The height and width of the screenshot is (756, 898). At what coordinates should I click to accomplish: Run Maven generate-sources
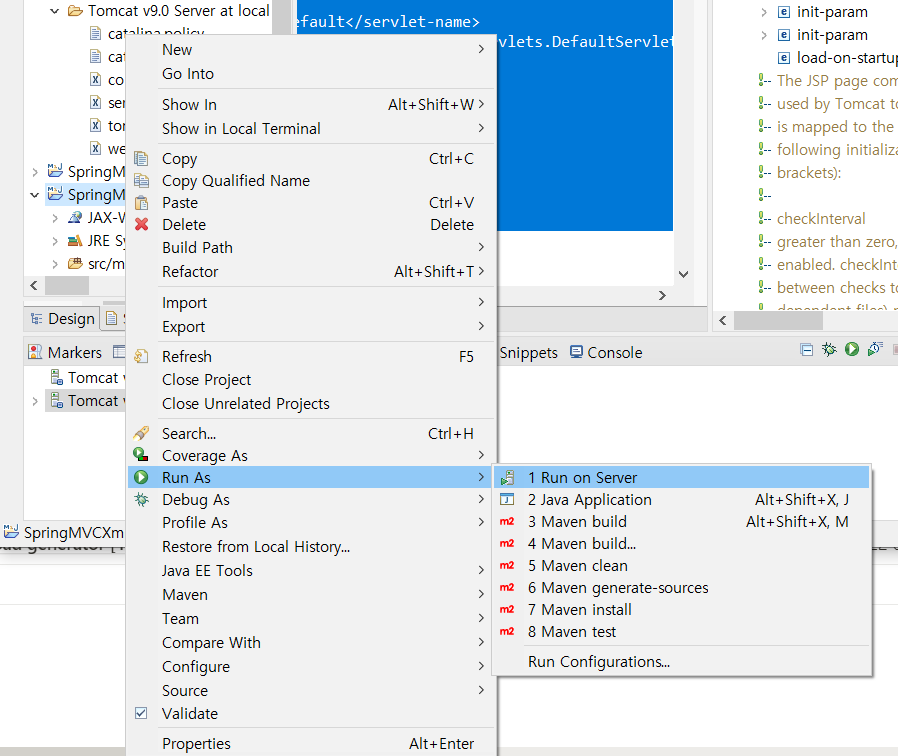point(681,588)
